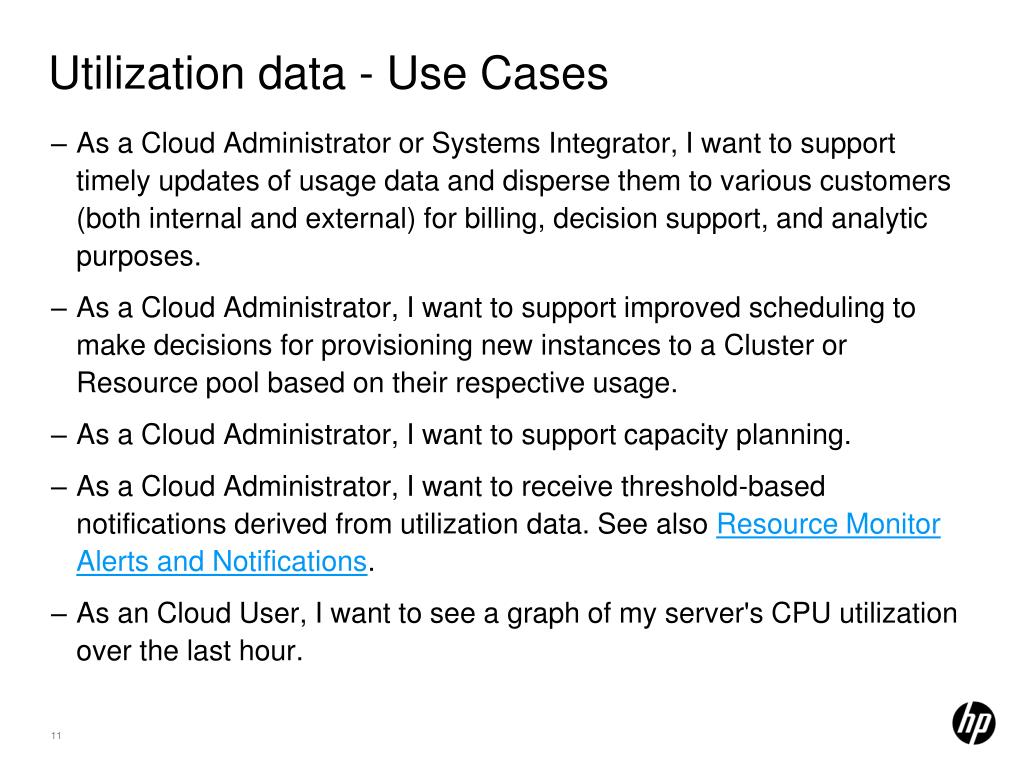Image resolution: width=1024 pixels, height=768 pixels.
Task: Click the slide title 'Utilization data - Use Cases'
Action: click(329, 75)
